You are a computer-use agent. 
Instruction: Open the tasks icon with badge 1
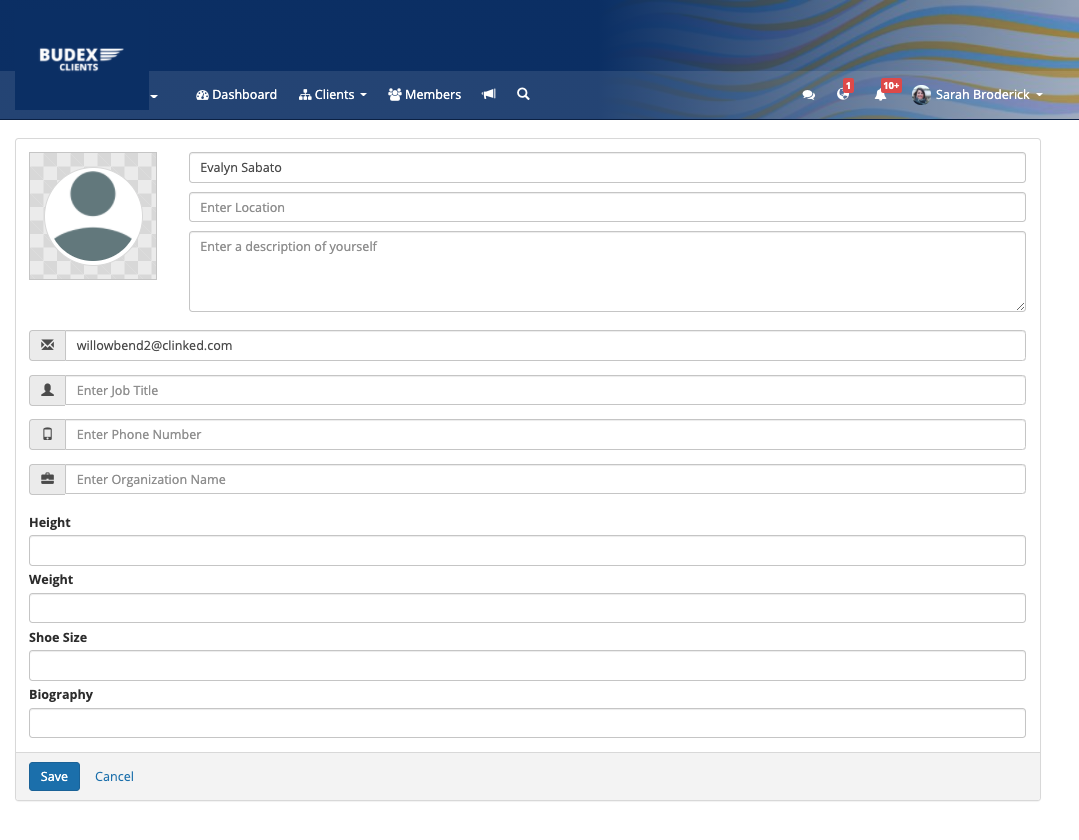point(843,94)
